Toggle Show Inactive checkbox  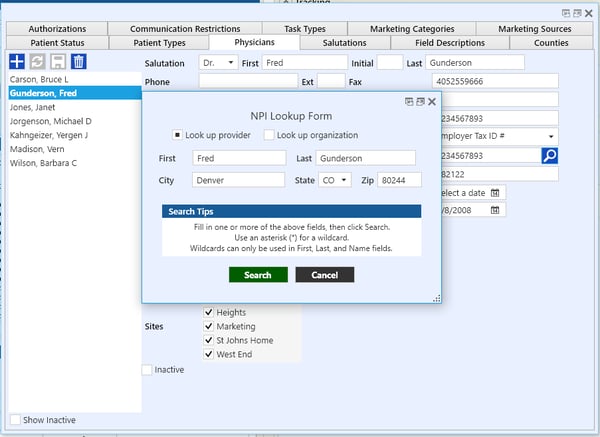15,419
